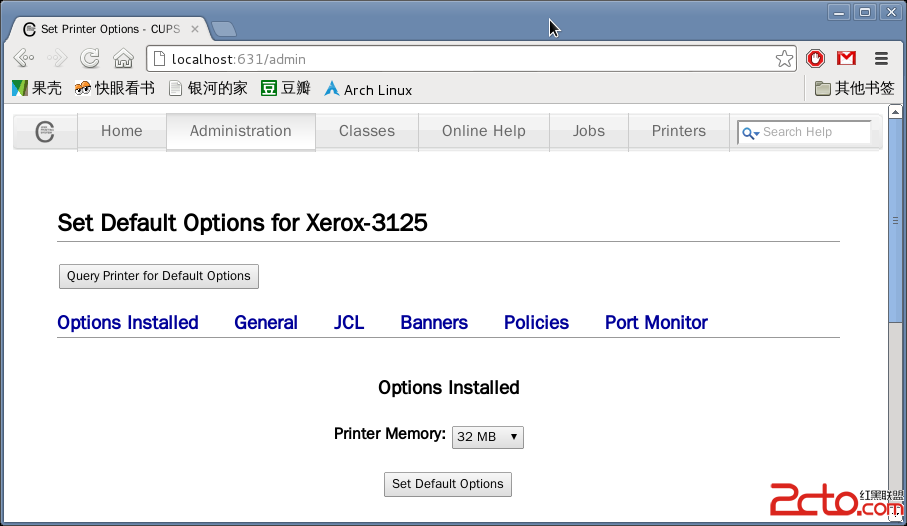Select the Administration tab
This screenshot has width=907, height=526.
(x=241, y=131)
